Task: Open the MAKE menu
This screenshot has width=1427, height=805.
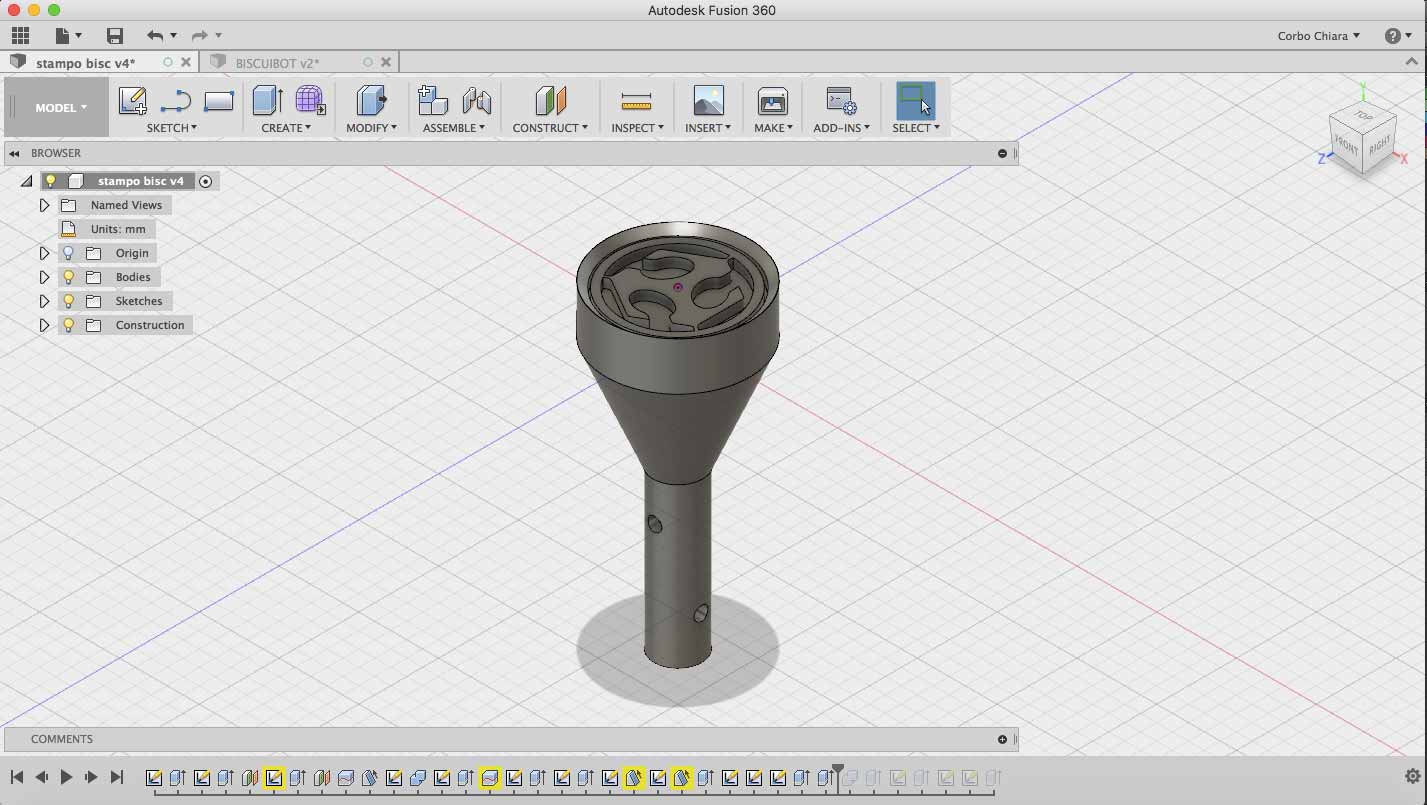Action: pyautogui.click(x=773, y=128)
